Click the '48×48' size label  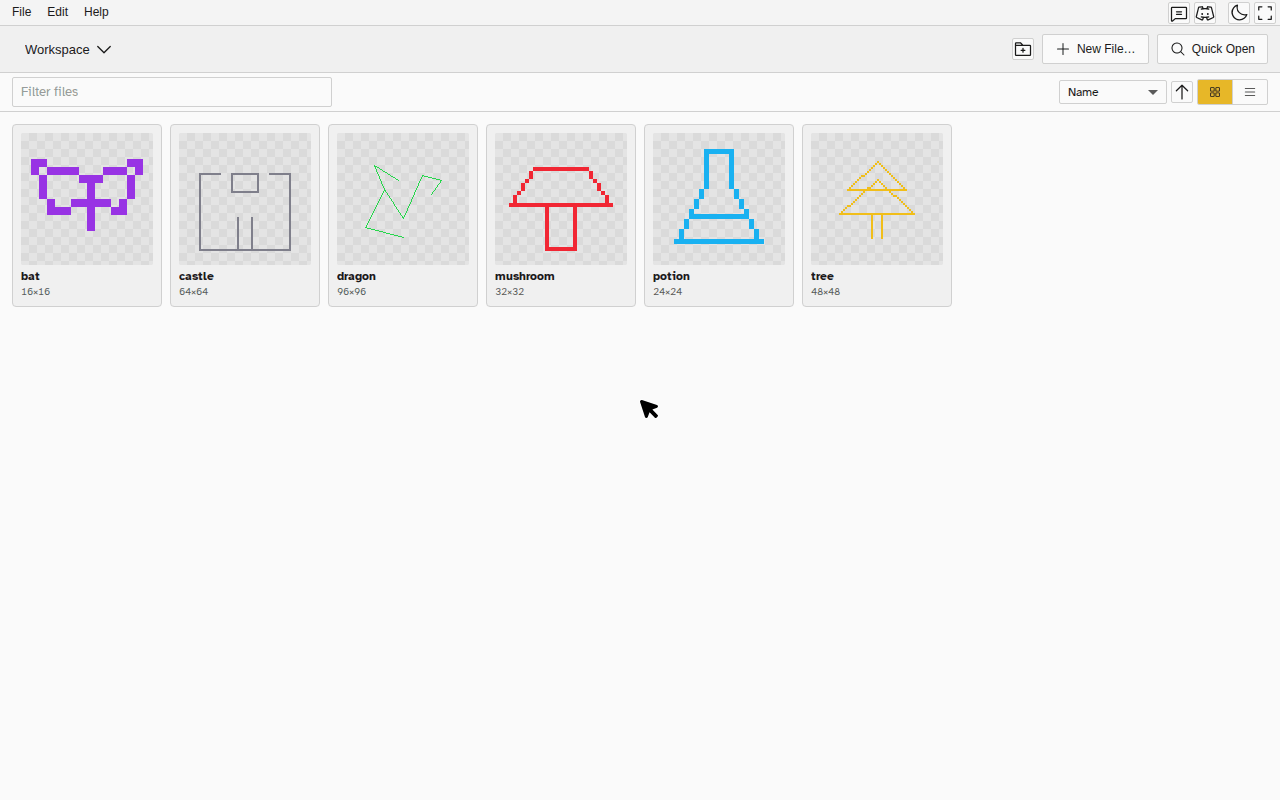pyautogui.click(x=825, y=292)
